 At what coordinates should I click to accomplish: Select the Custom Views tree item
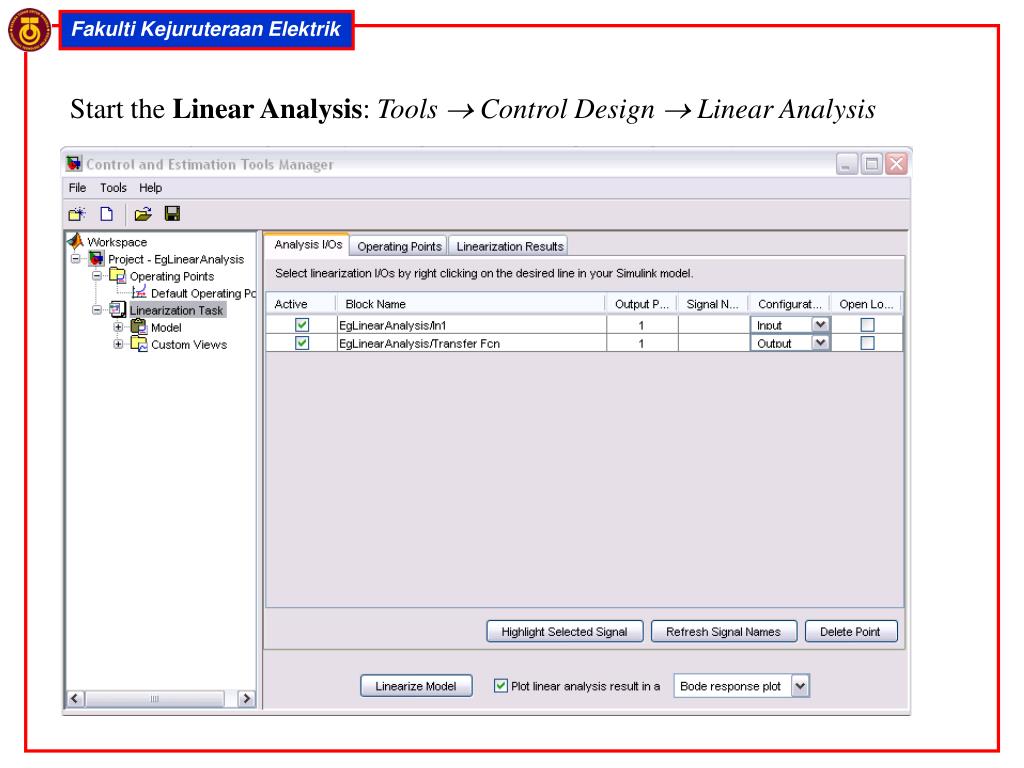coord(189,344)
